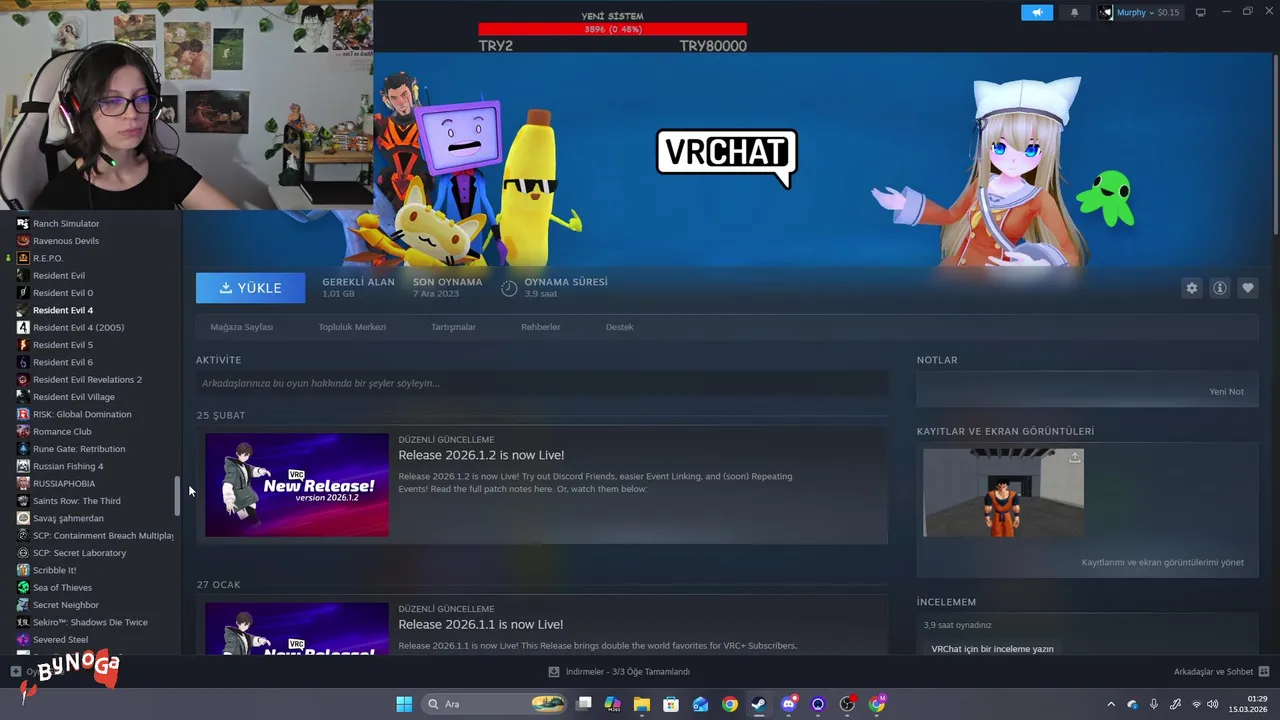Screen dimensions: 1280x720
Task: Select Ravenous Devils in library list
Action: tap(66, 241)
